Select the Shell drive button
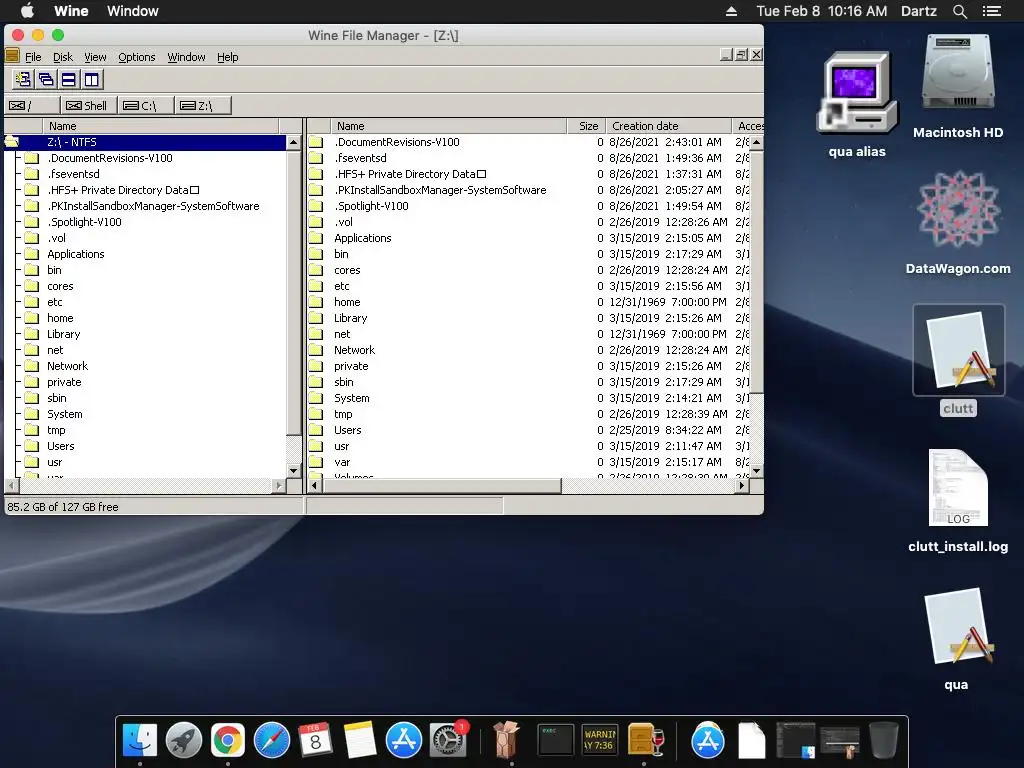The image size is (1024, 768). [88, 105]
